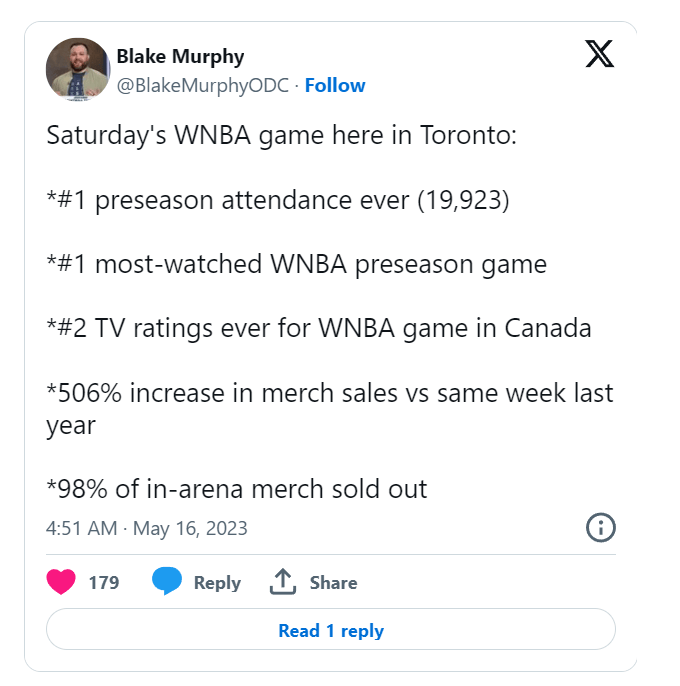Visit the @BlakeMurphyODC handle link
The image size is (680, 686).
coord(203,85)
